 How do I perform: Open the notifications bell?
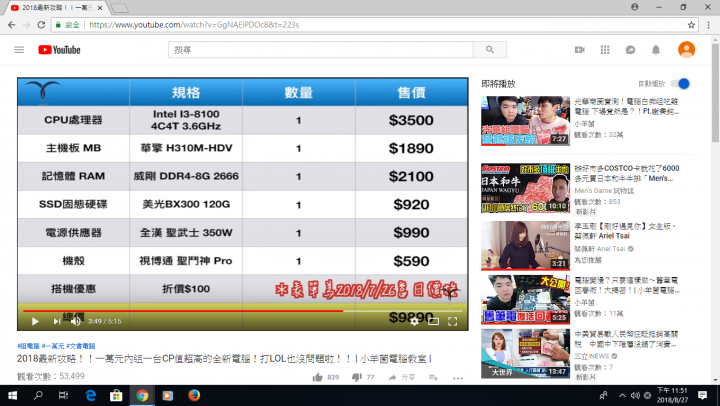tap(656, 50)
